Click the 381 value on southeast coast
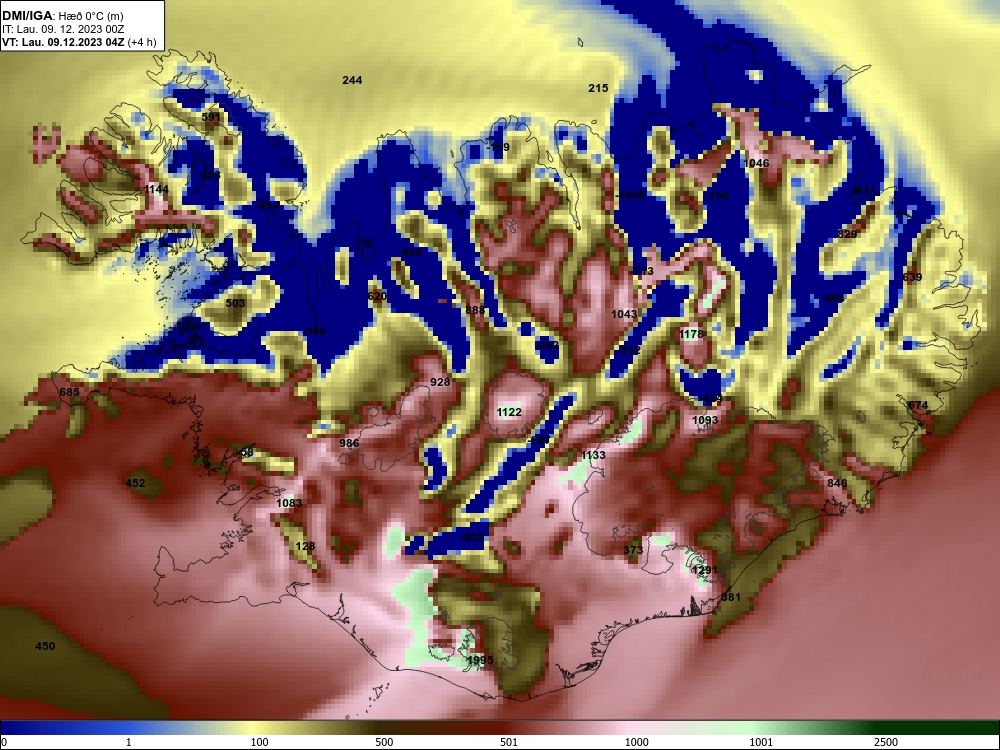Image resolution: width=1000 pixels, height=750 pixels. click(x=731, y=597)
